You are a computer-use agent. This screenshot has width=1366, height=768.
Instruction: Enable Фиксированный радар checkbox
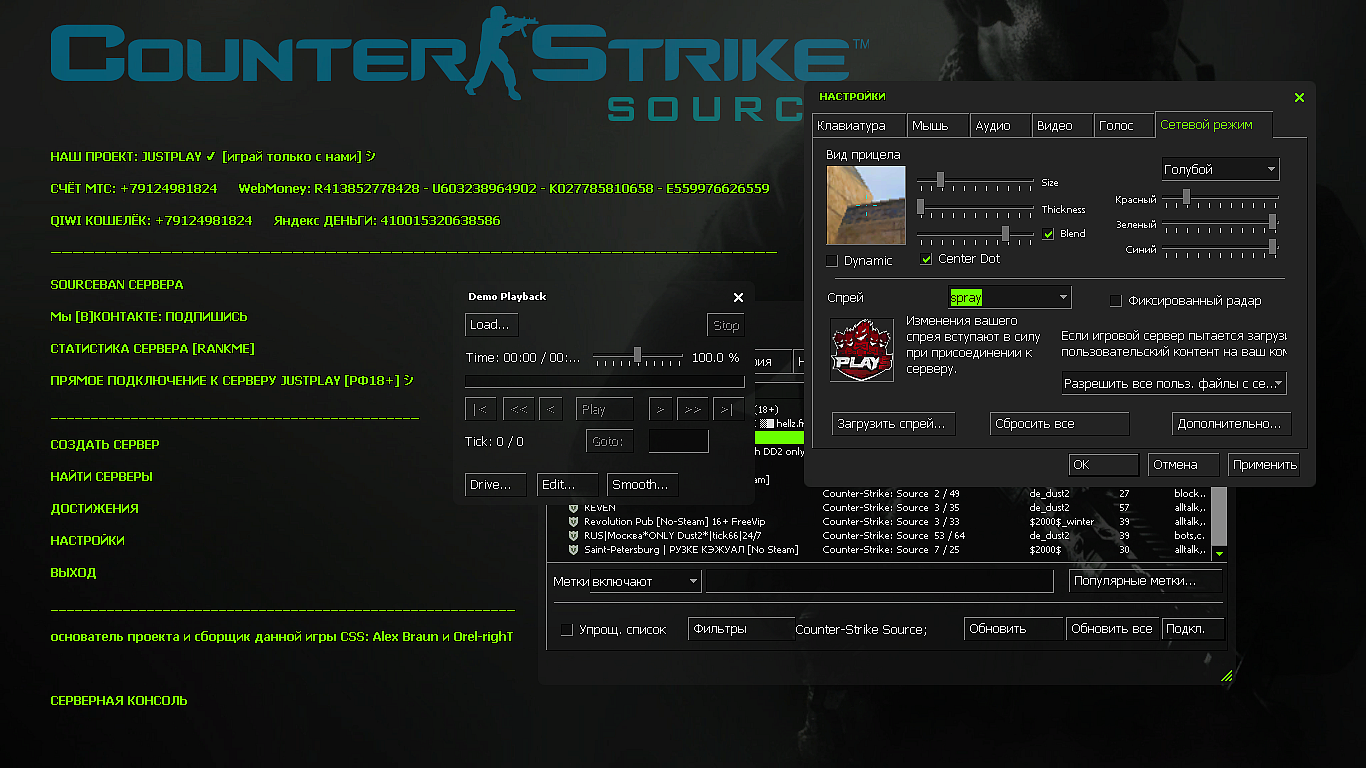[1116, 301]
